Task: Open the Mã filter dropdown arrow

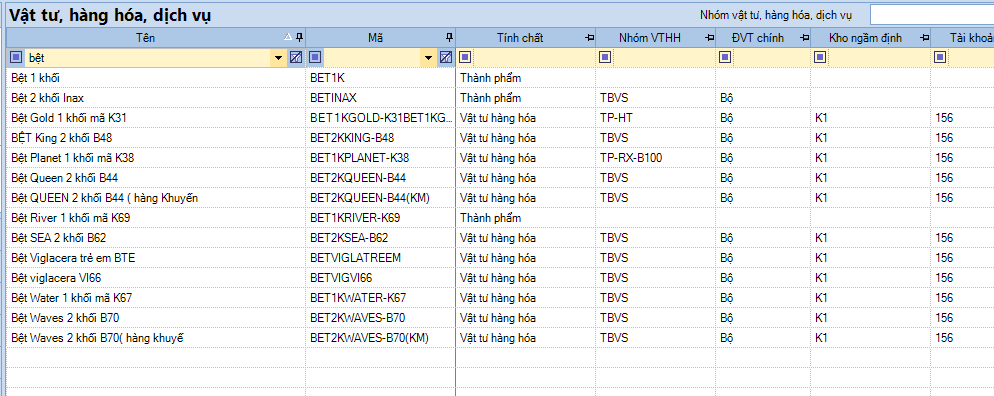Action: click(x=429, y=58)
